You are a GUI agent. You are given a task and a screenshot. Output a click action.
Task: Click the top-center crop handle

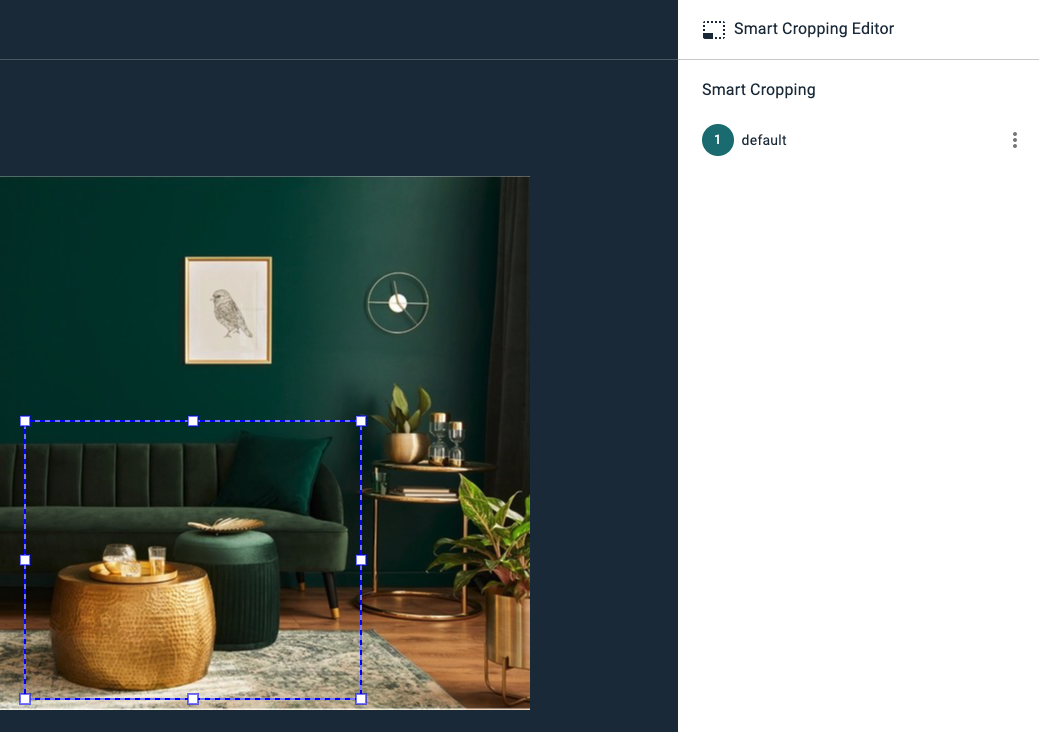click(193, 421)
